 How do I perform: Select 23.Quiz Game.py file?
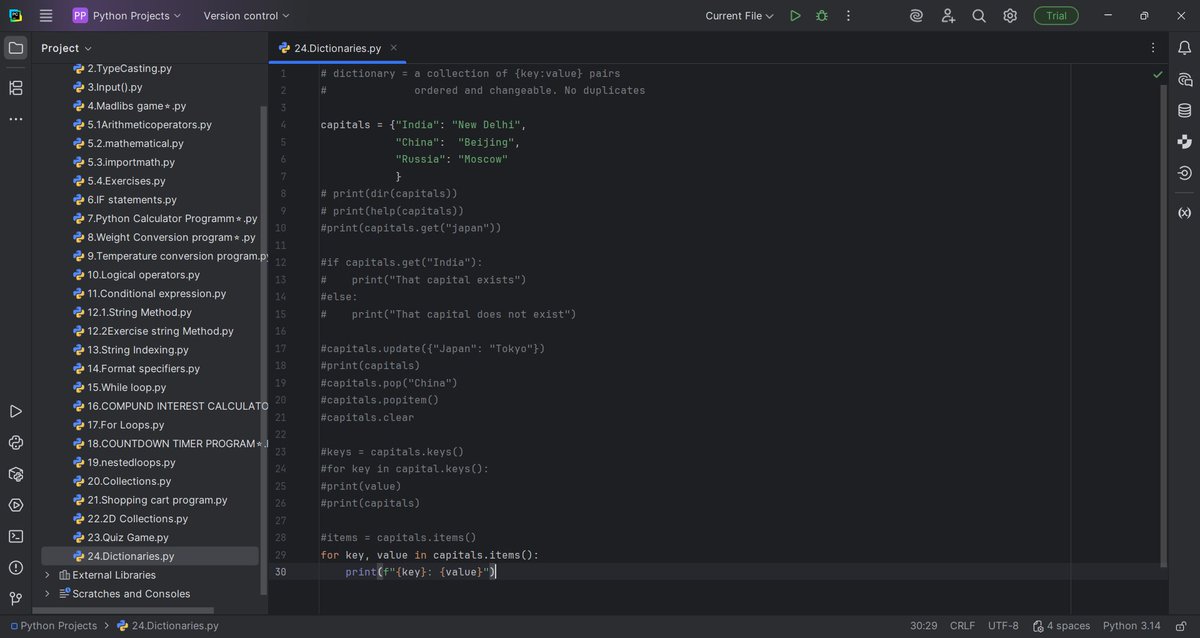pyautogui.click(x=120, y=537)
